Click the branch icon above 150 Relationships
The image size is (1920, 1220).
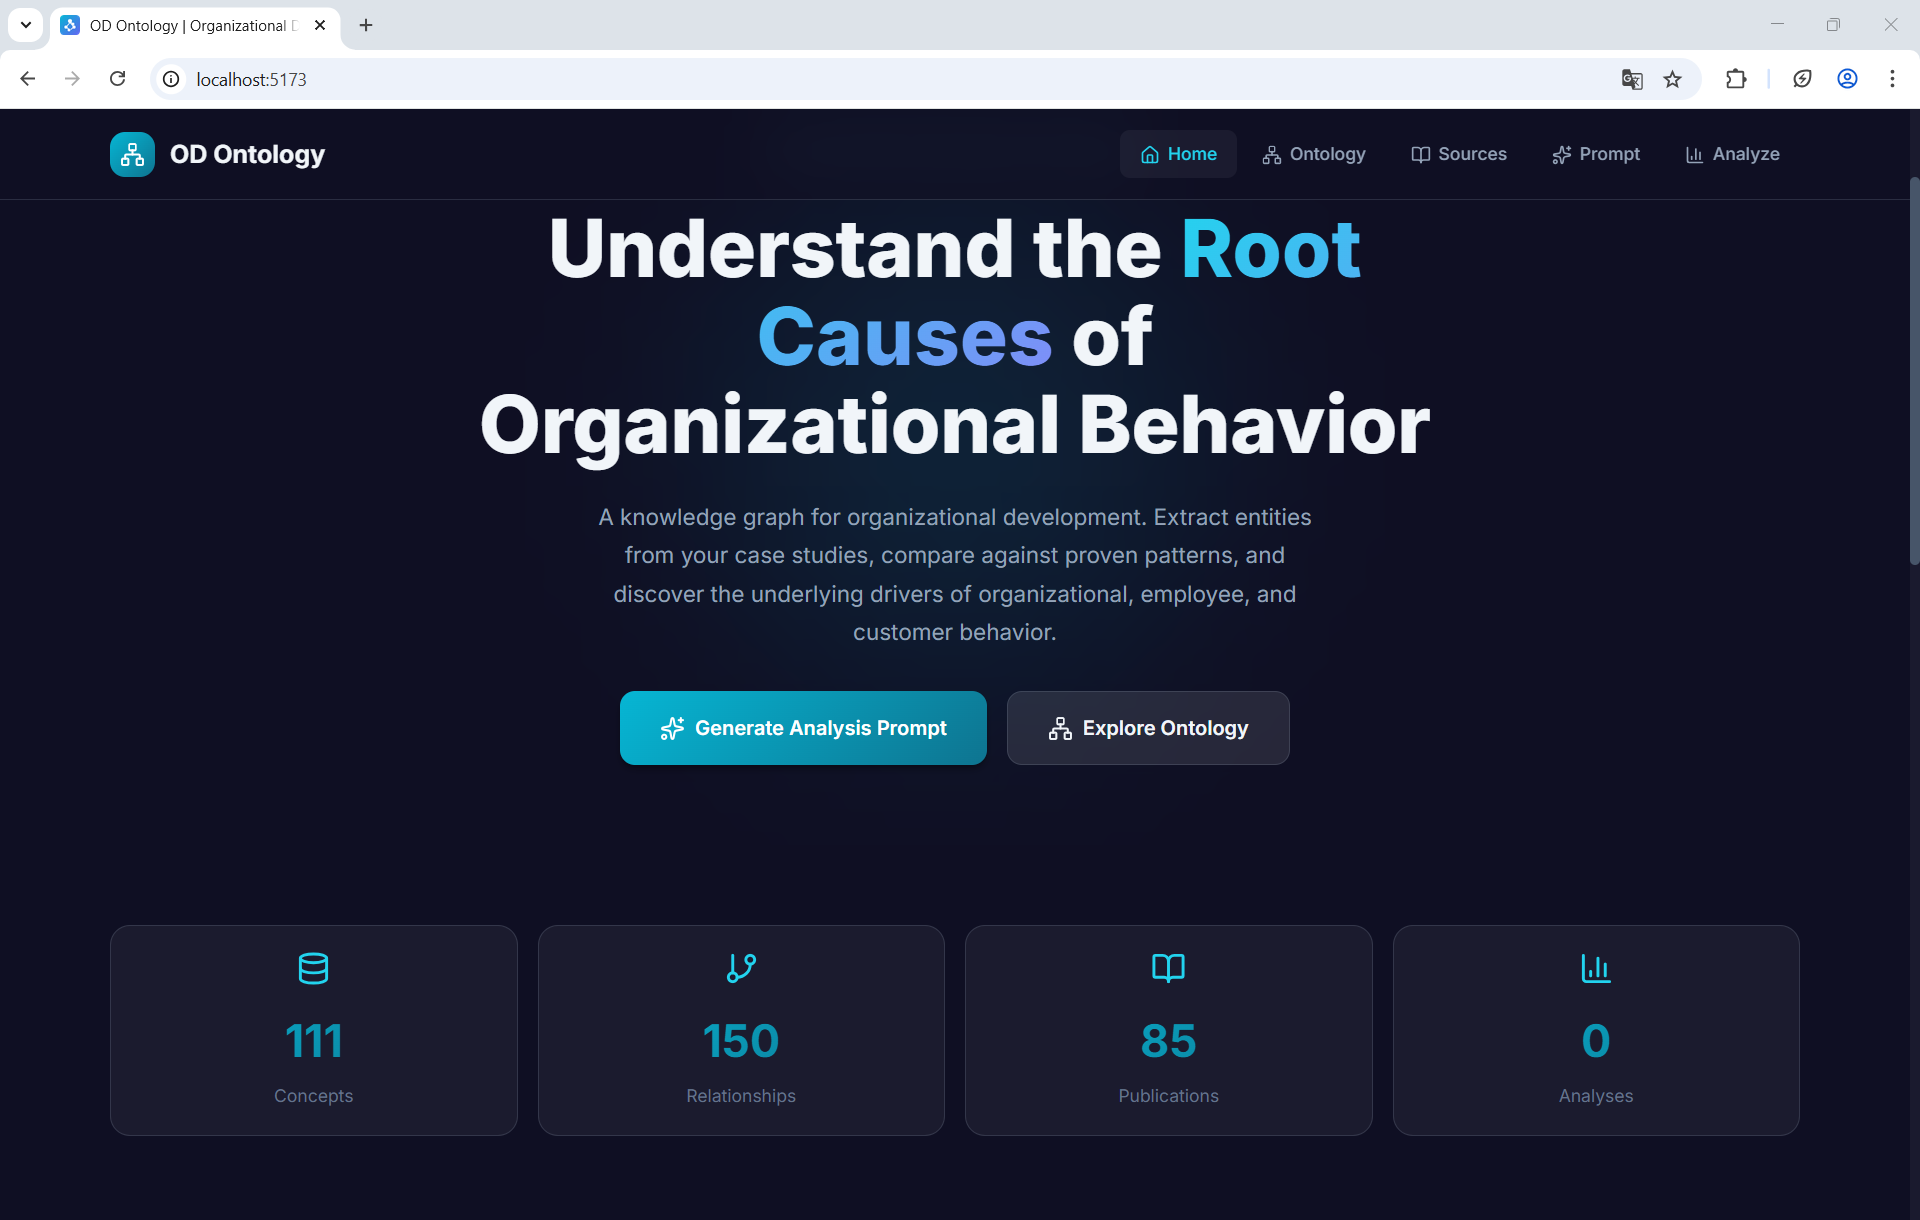(740, 967)
